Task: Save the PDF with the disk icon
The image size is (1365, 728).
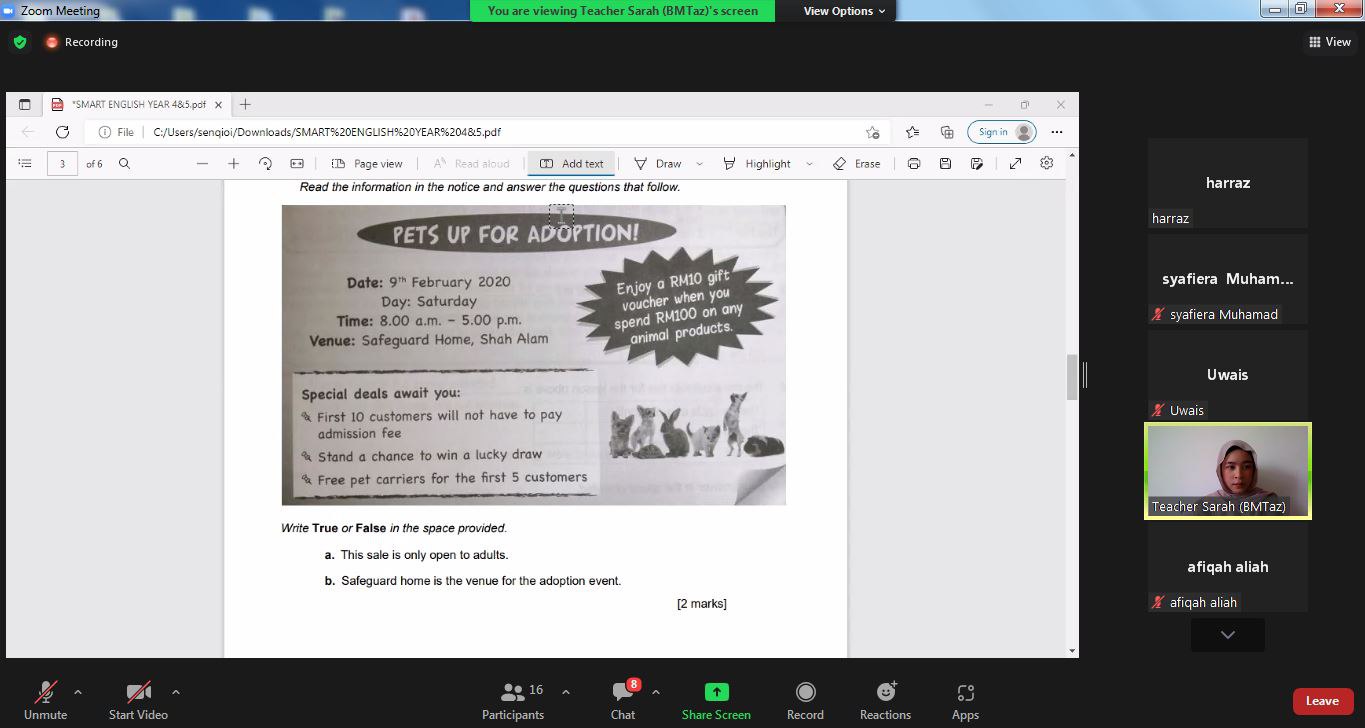Action: pyautogui.click(x=945, y=164)
